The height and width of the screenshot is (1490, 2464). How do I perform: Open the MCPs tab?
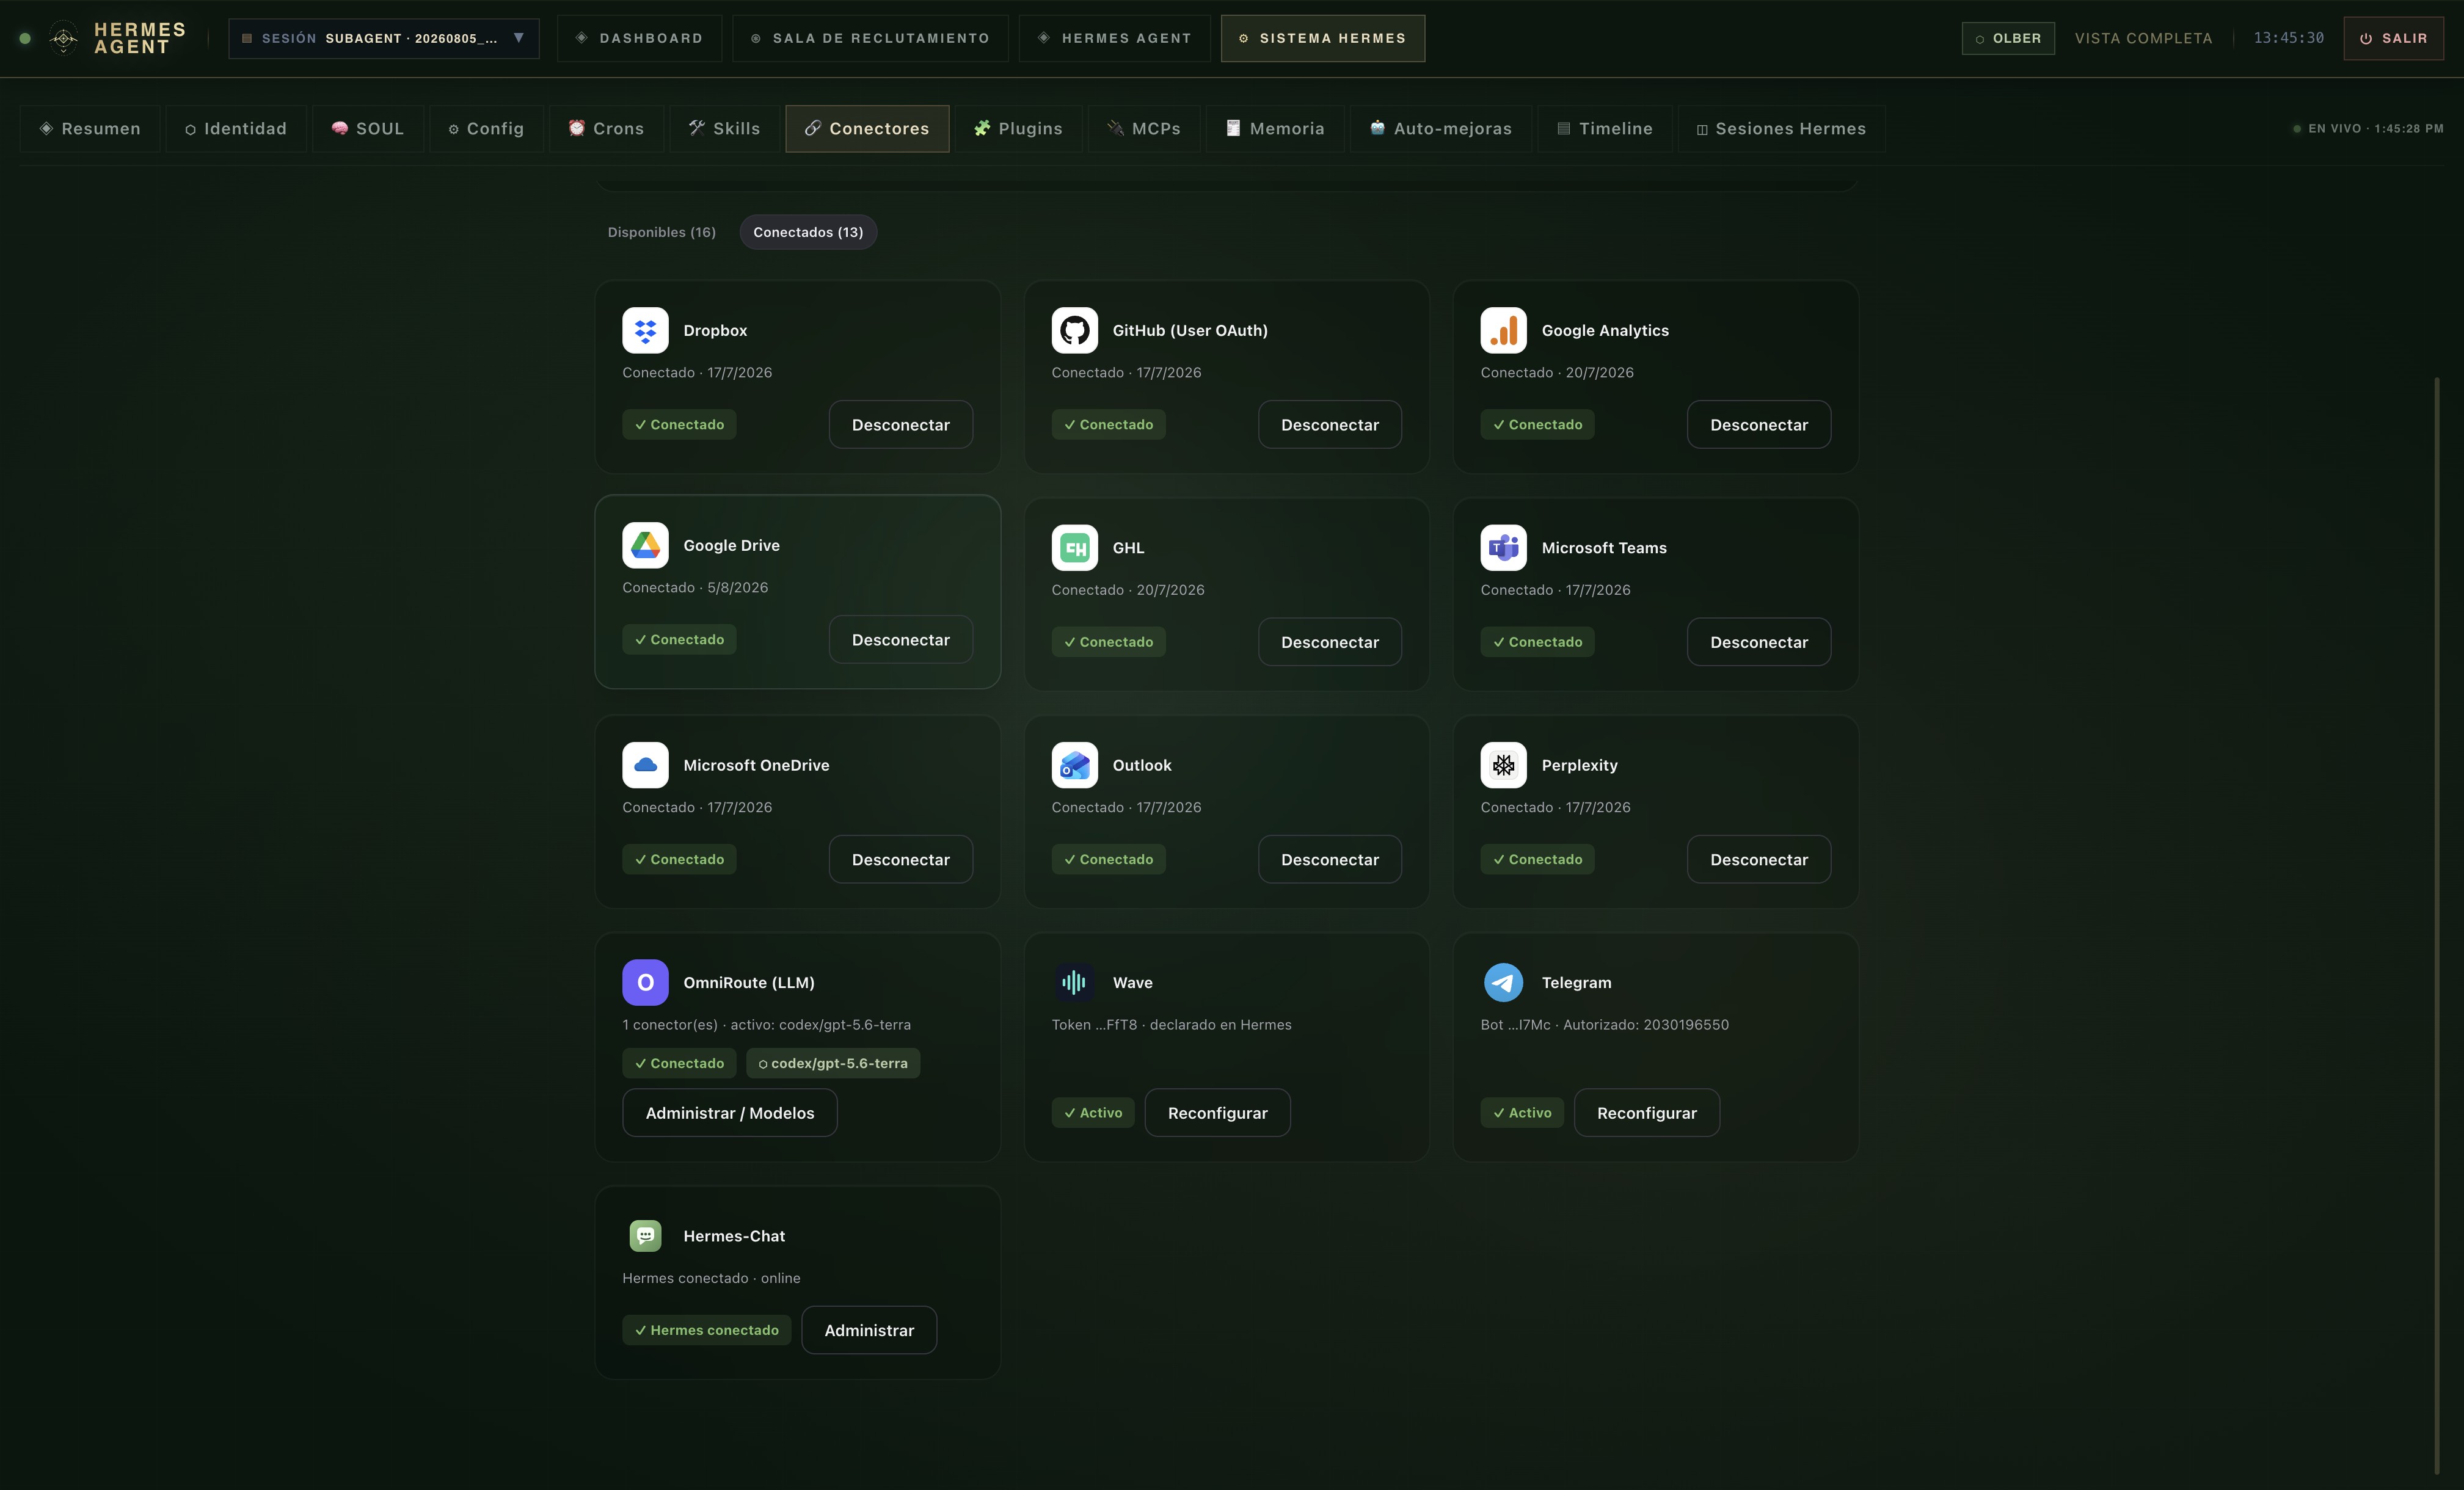point(1144,128)
